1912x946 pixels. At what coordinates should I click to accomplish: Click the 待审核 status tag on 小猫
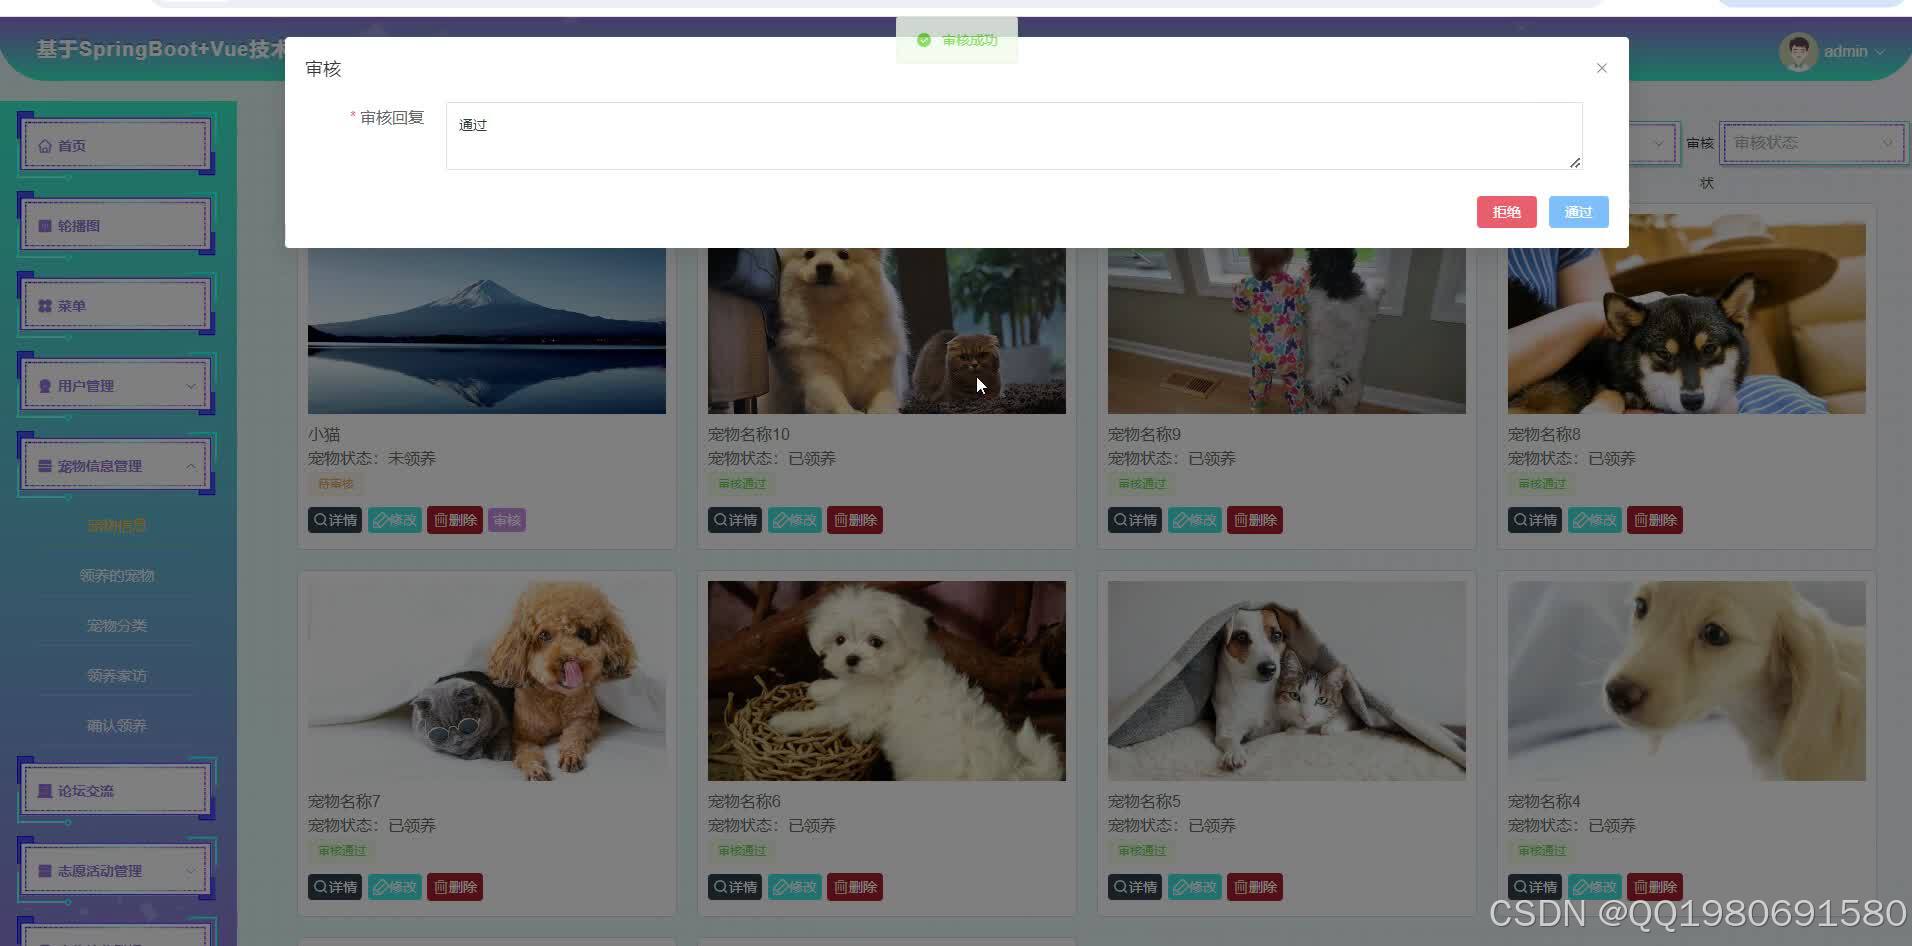(x=336, y=484)
